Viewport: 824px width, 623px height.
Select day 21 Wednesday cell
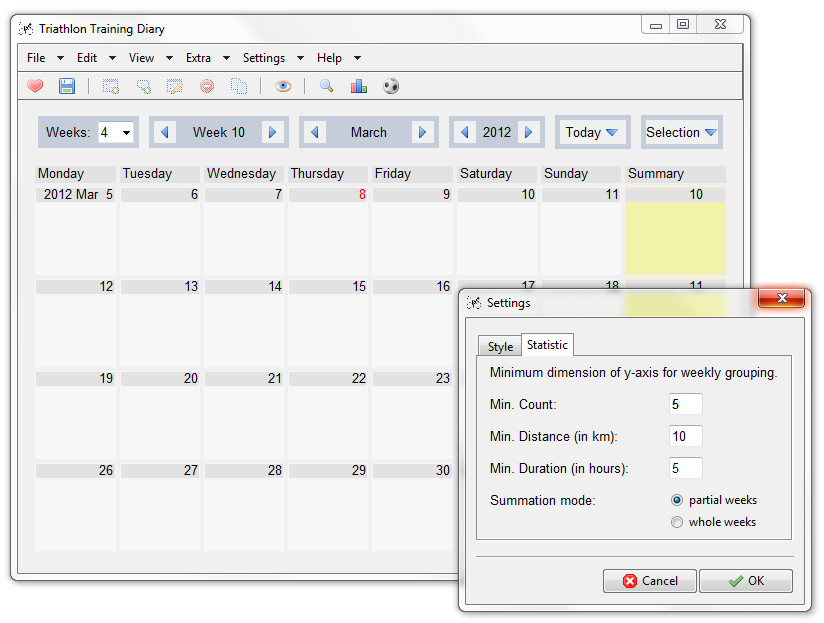(x=244, y=414)
